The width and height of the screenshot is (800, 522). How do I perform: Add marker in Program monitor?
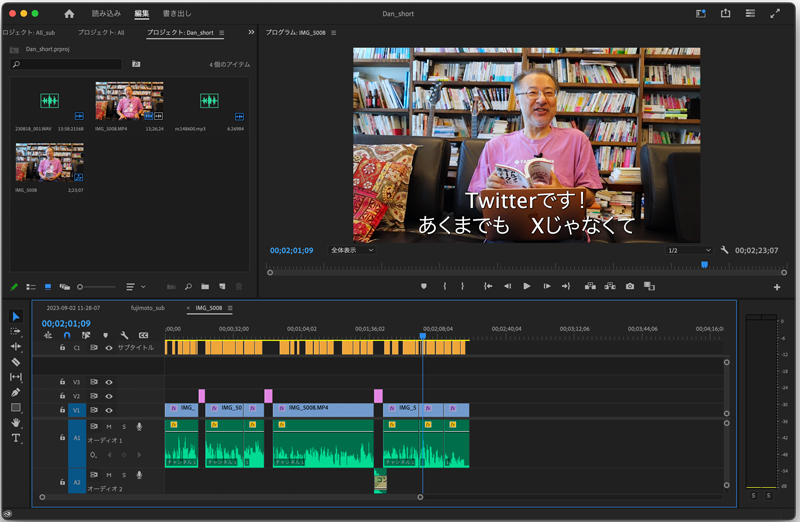tap(423, 286)
